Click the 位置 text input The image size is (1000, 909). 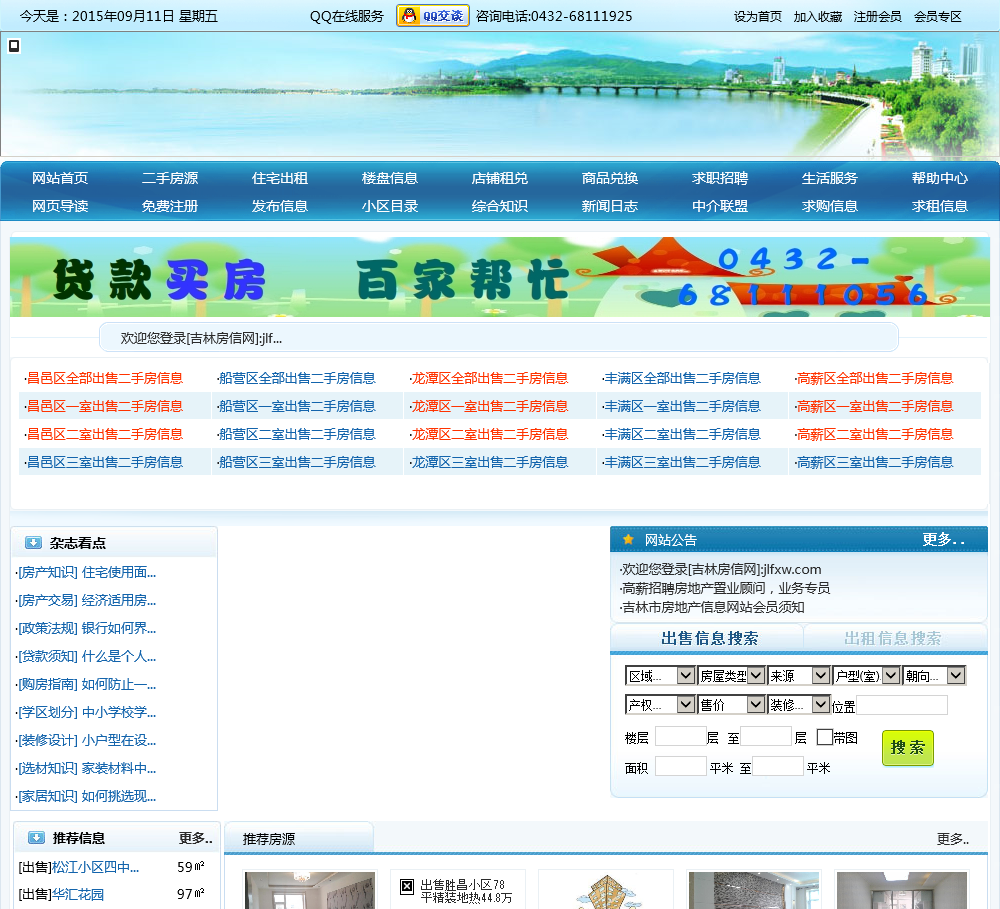(902, 706)
